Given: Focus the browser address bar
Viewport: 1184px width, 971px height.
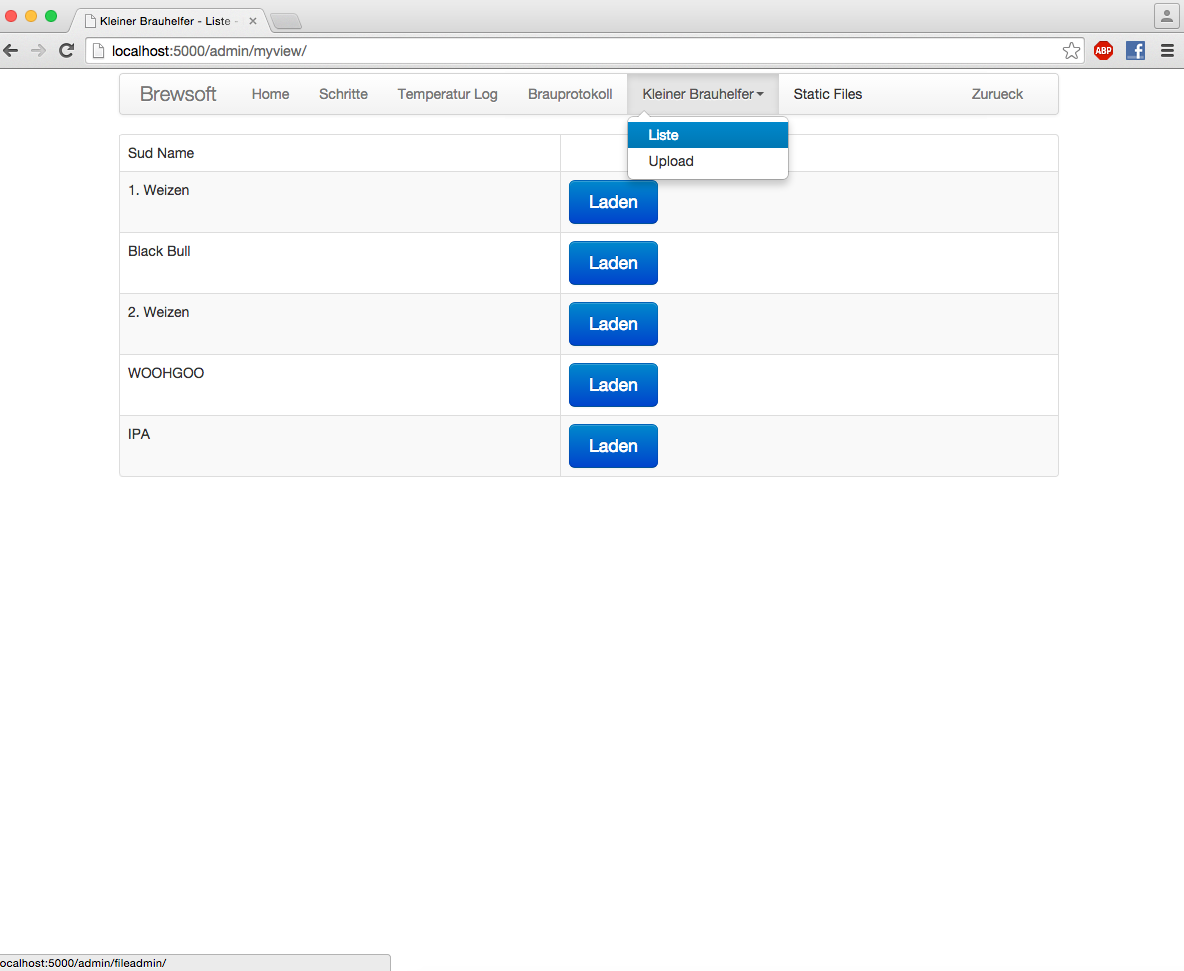Looking at the screenshot, I should pos(580,50).
